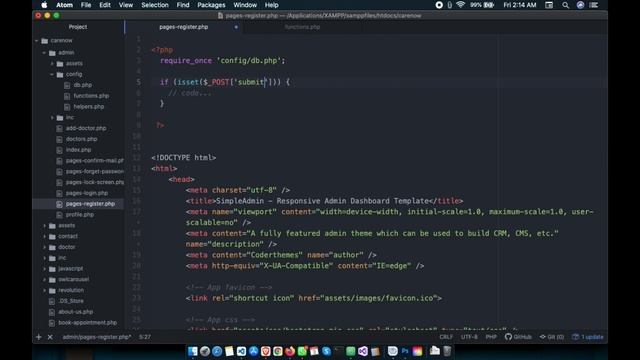
Task: Switch to the functions.php tab
Action: coord(302,27)
